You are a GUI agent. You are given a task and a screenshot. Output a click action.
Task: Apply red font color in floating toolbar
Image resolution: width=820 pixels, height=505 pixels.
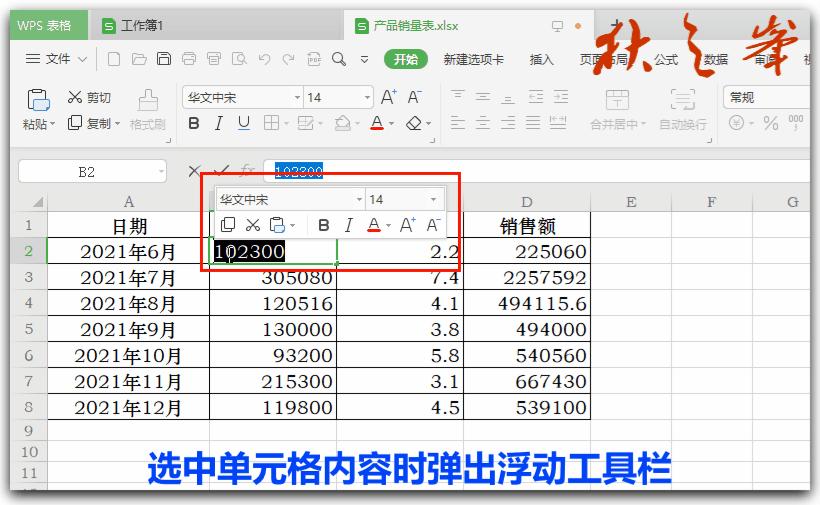click(374, 225)
